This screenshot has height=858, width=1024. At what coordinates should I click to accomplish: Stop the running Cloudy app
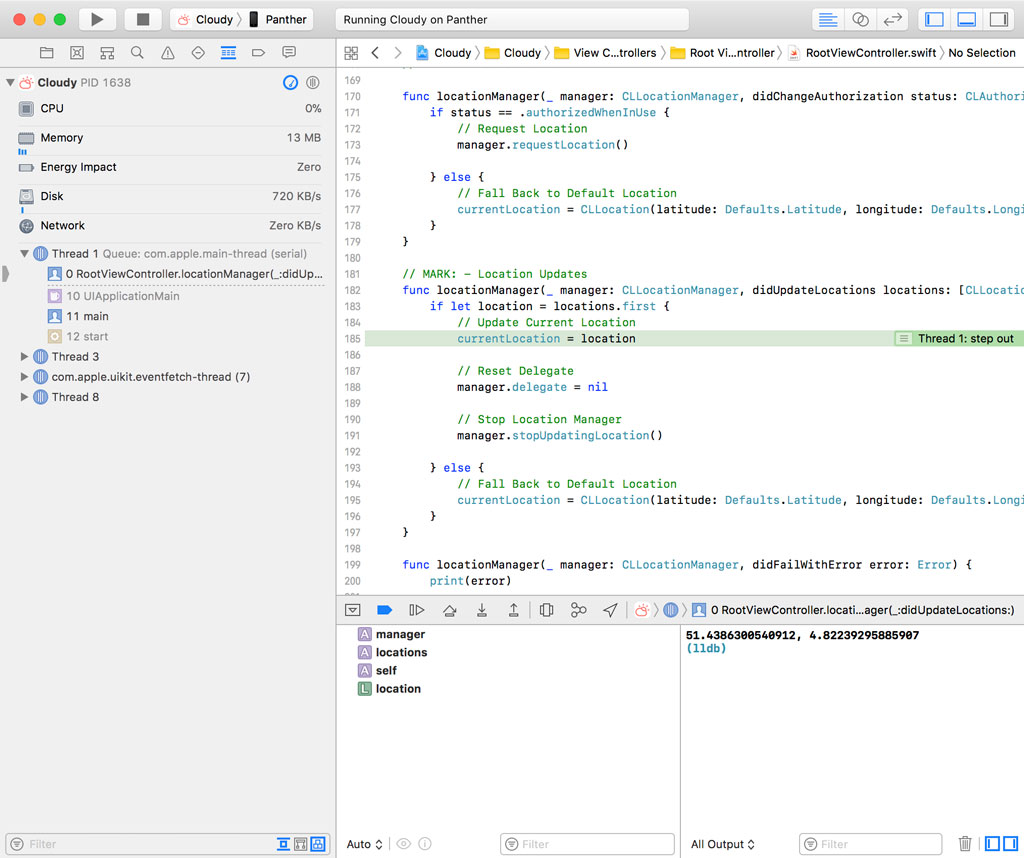coord(143,19)
